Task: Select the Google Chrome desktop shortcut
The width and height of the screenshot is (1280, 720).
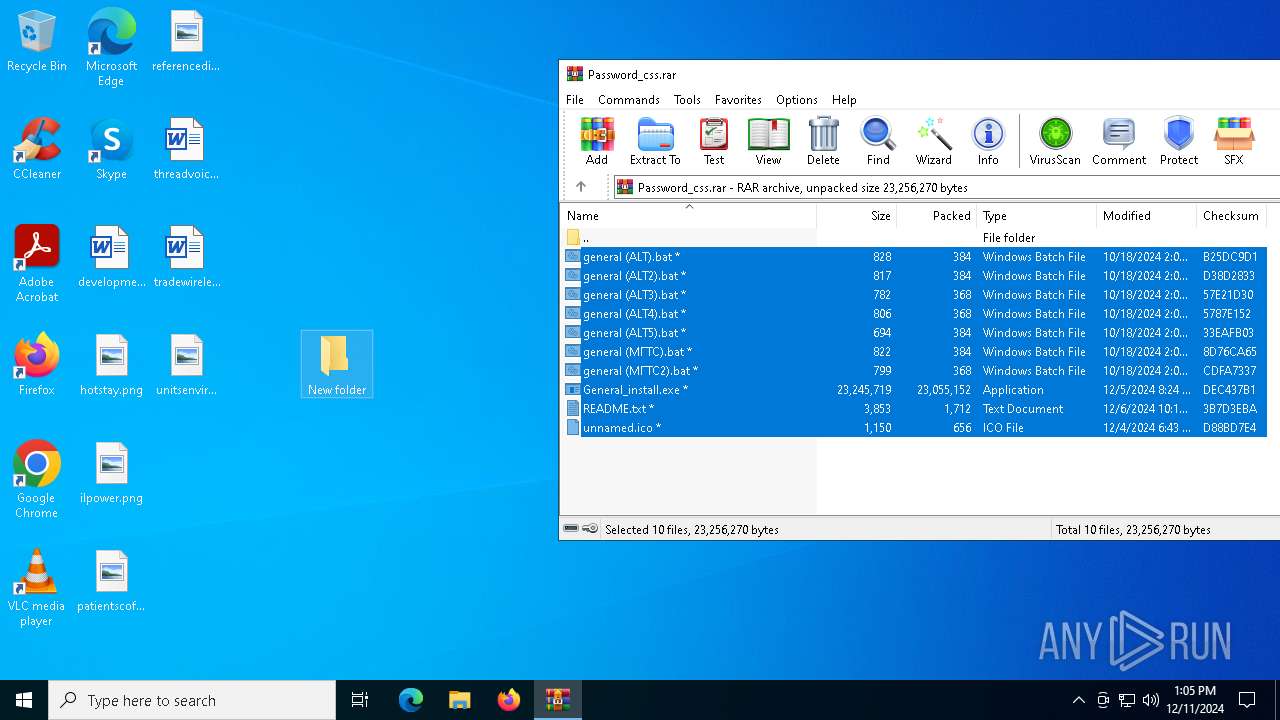Action: click(37, 480)
